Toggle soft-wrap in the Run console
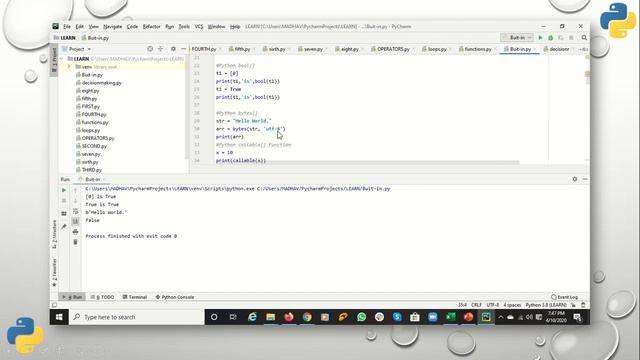The height and width of the screenshot is (360, 640). pyautogui.click(x=75, y=211)
